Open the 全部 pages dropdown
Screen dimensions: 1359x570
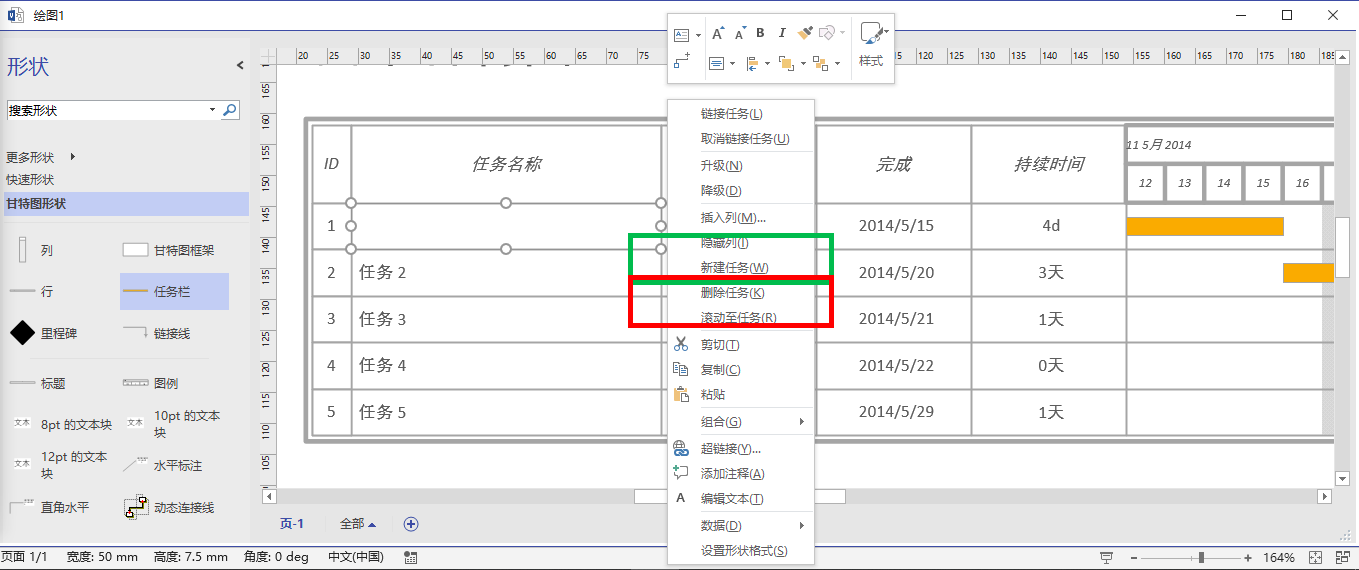pos(357,524)
